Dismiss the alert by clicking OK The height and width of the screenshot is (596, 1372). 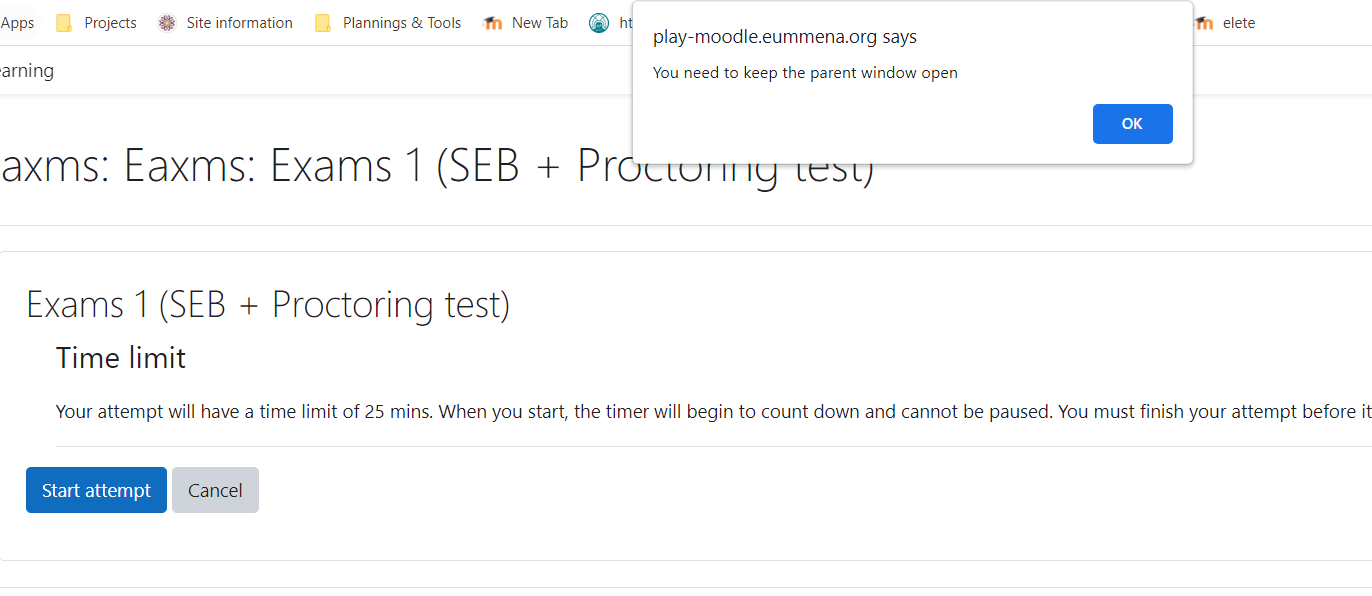(x=1132, y=123)
